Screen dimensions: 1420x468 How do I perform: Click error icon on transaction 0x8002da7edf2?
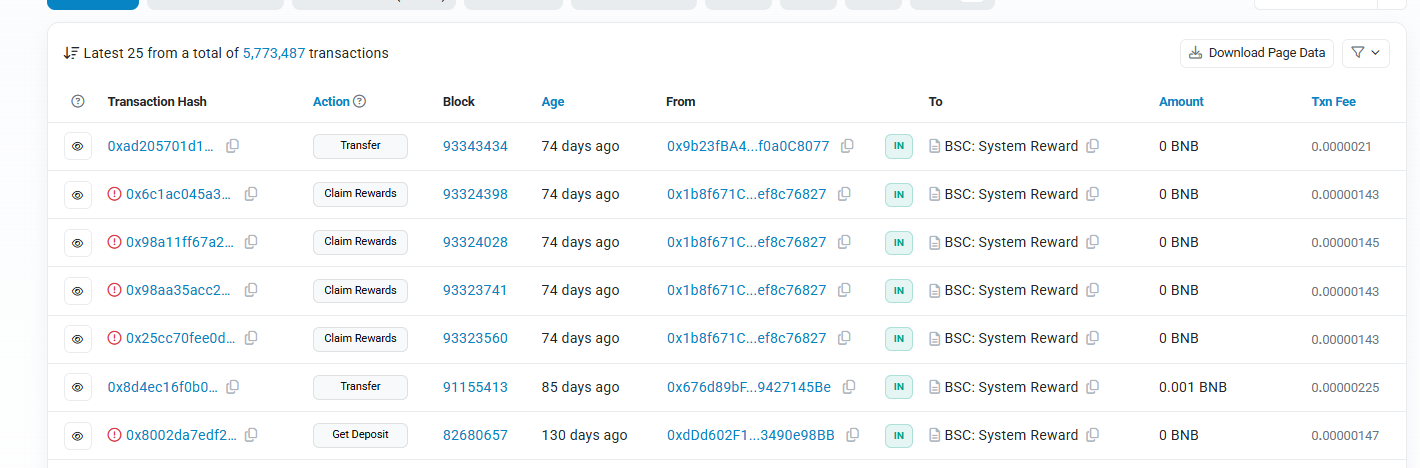tap(114, 435)
